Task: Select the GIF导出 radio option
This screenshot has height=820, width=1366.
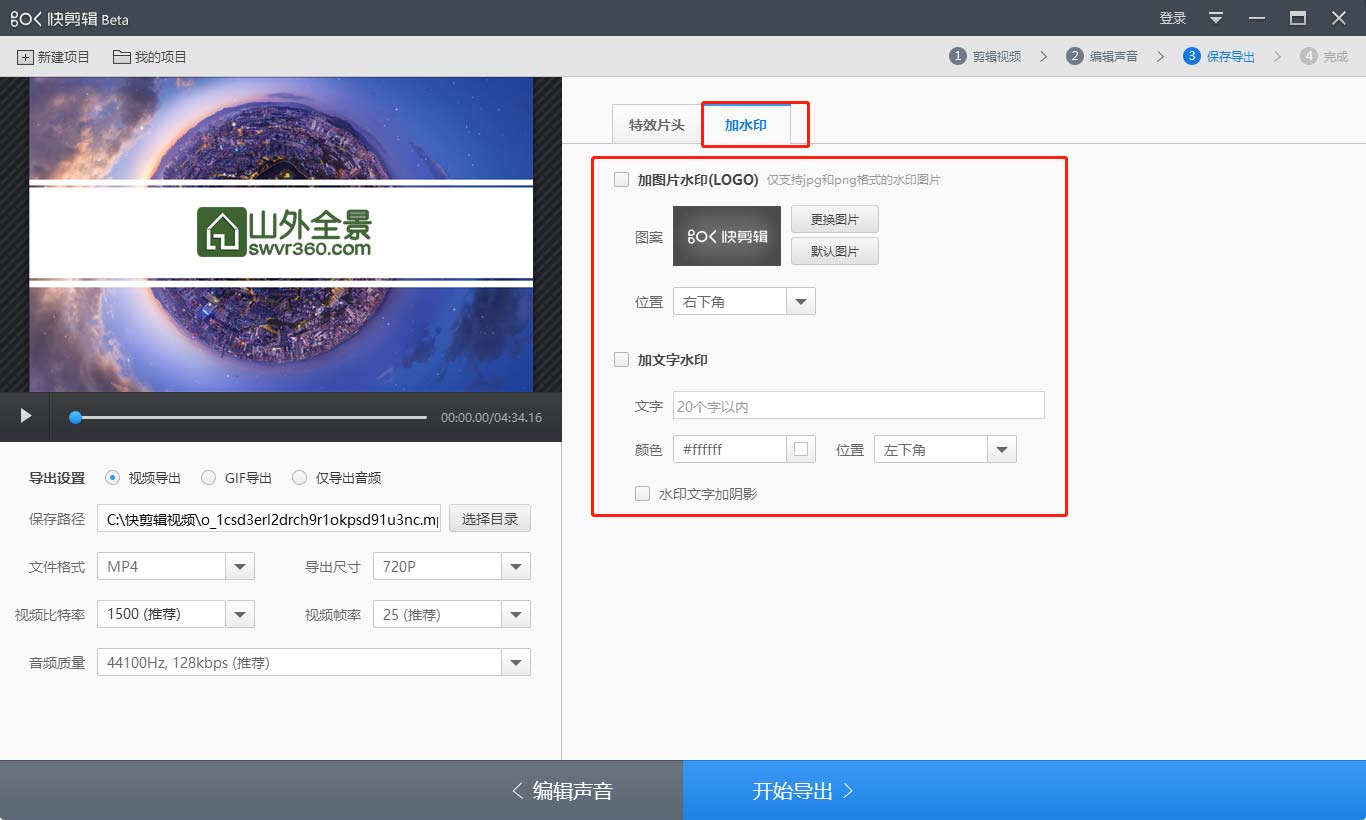Action: [x=209, y=478]
